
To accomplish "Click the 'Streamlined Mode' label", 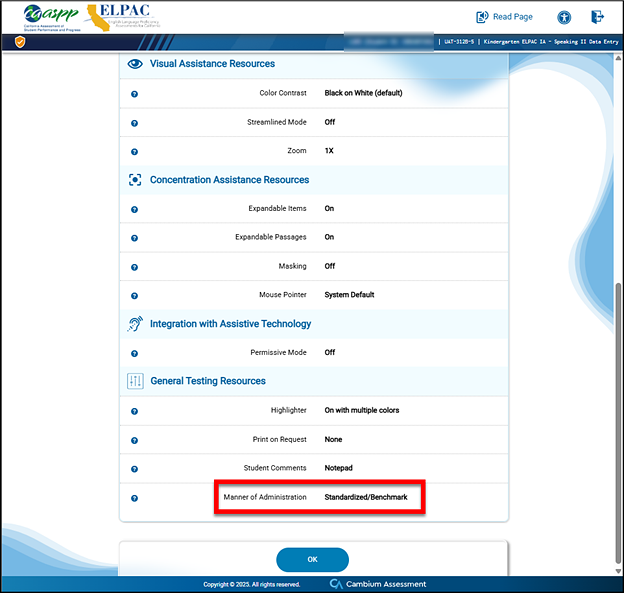I will 277,122.
